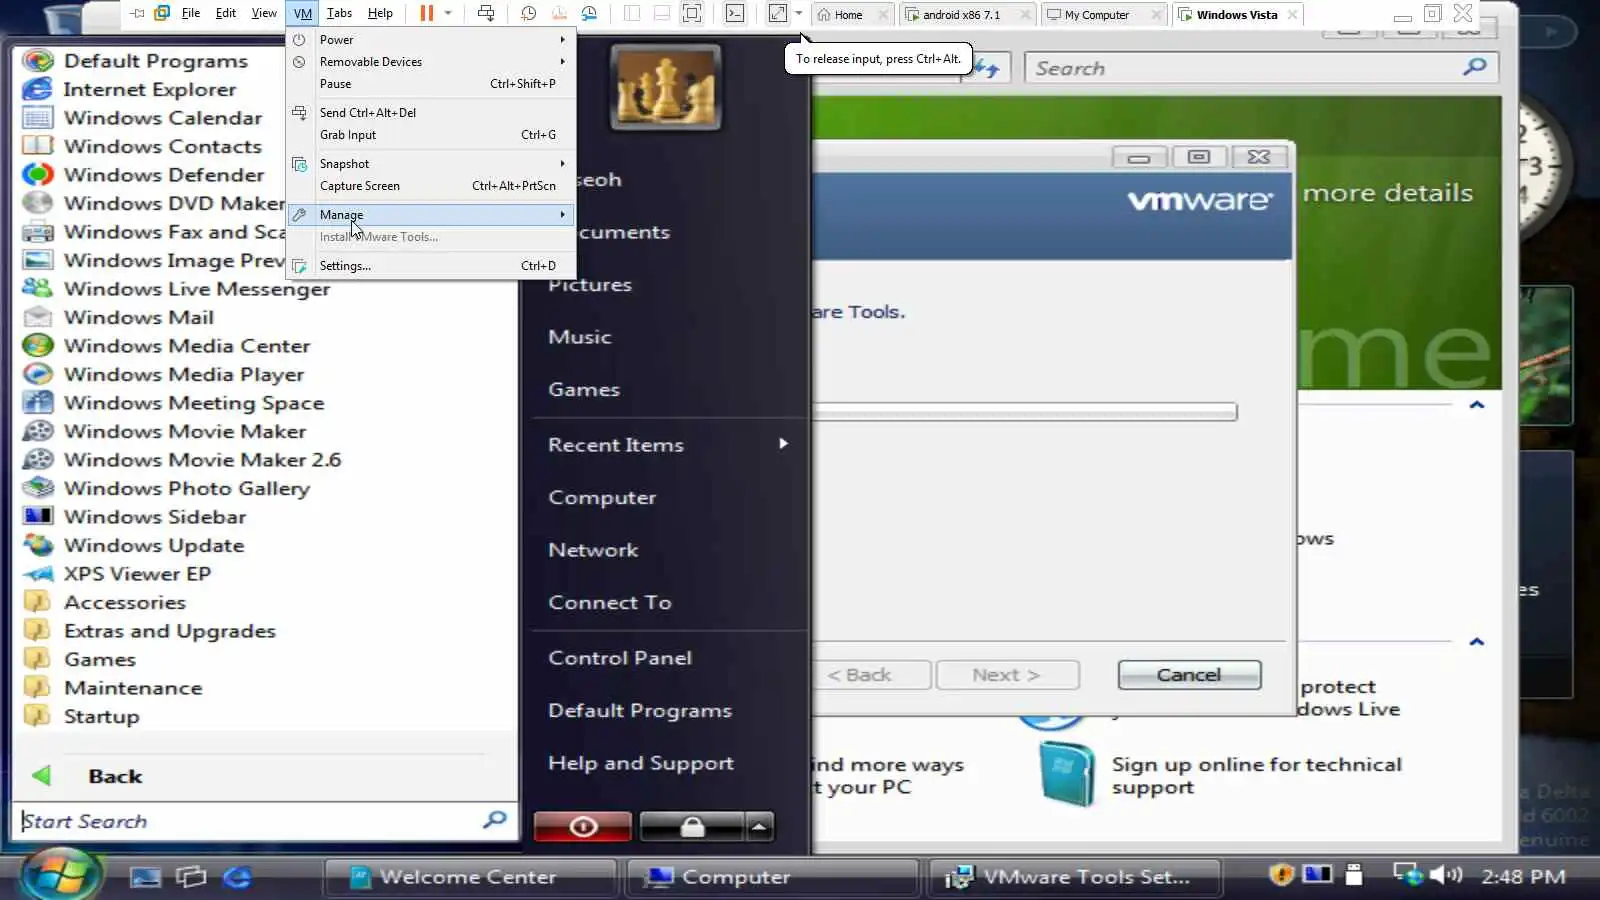The width and height of the screenshot is (1600, 900).
Task: Open the View menu
Action: [x=264, y=13]
